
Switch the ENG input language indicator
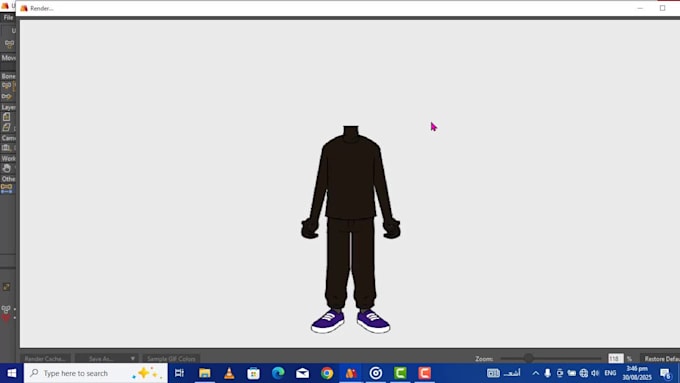pyautogui.click(x=610, y=373)
